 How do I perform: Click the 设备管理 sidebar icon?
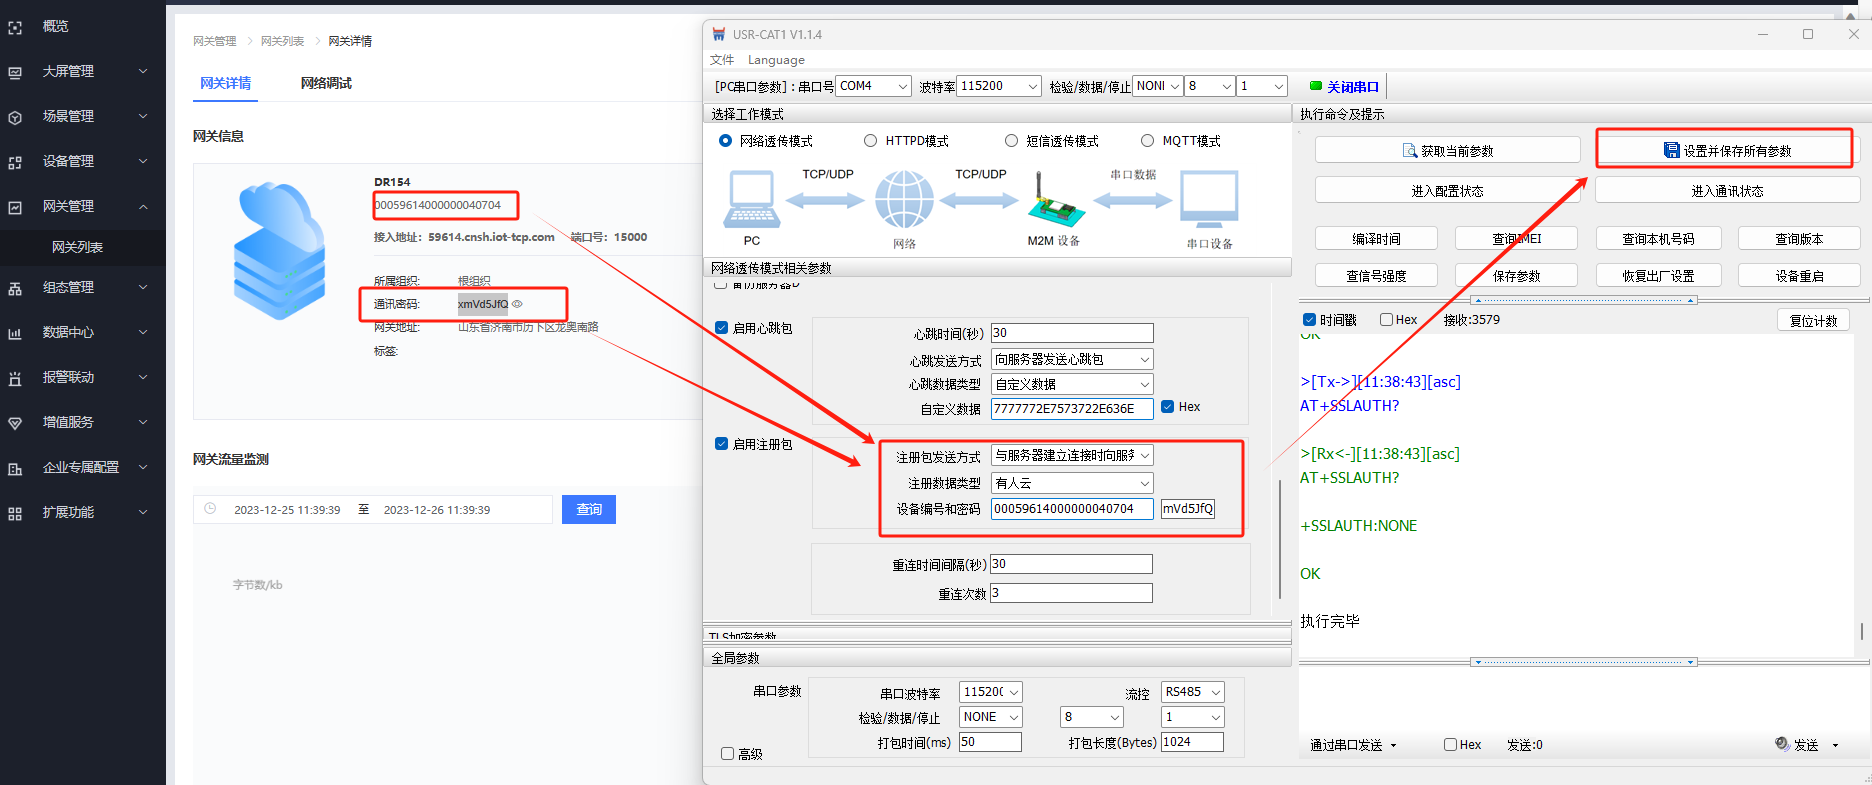coord(15,162)
